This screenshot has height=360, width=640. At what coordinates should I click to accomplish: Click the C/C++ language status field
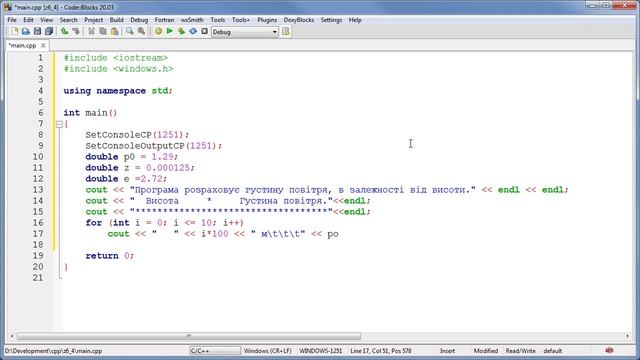click(215, 351)
